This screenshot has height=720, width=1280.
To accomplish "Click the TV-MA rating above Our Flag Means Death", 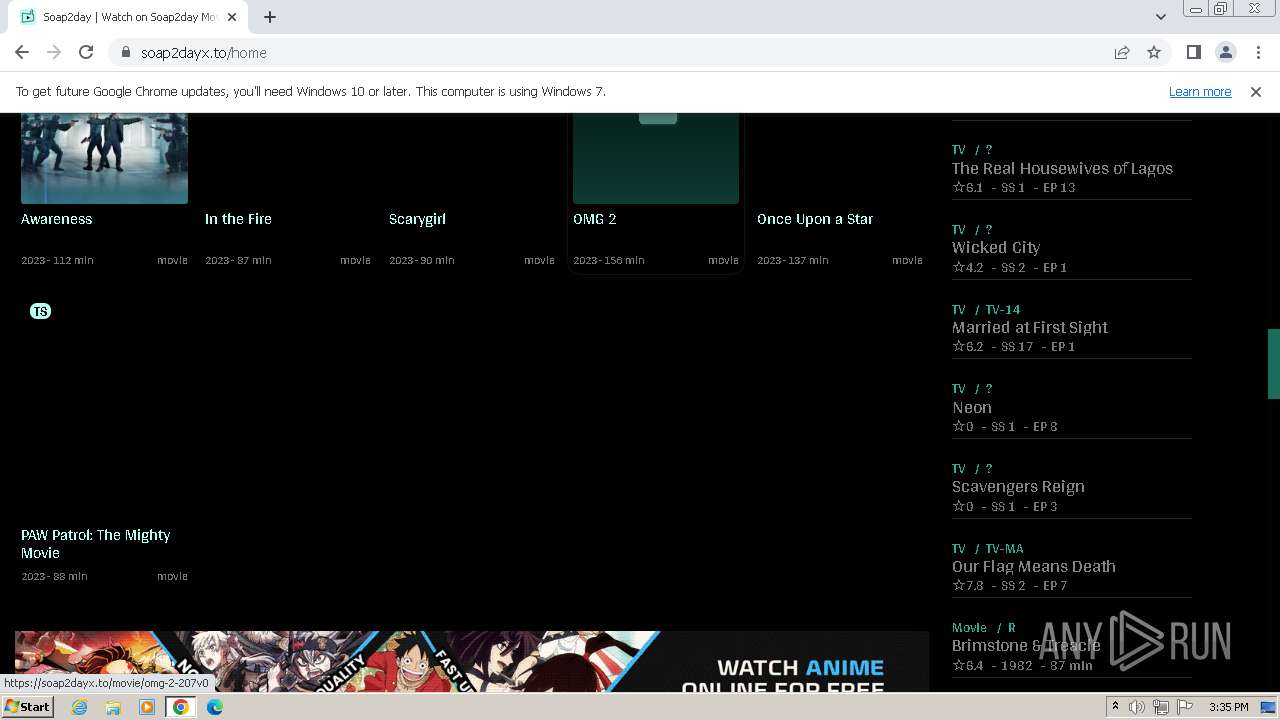I will coord(1004,549).
